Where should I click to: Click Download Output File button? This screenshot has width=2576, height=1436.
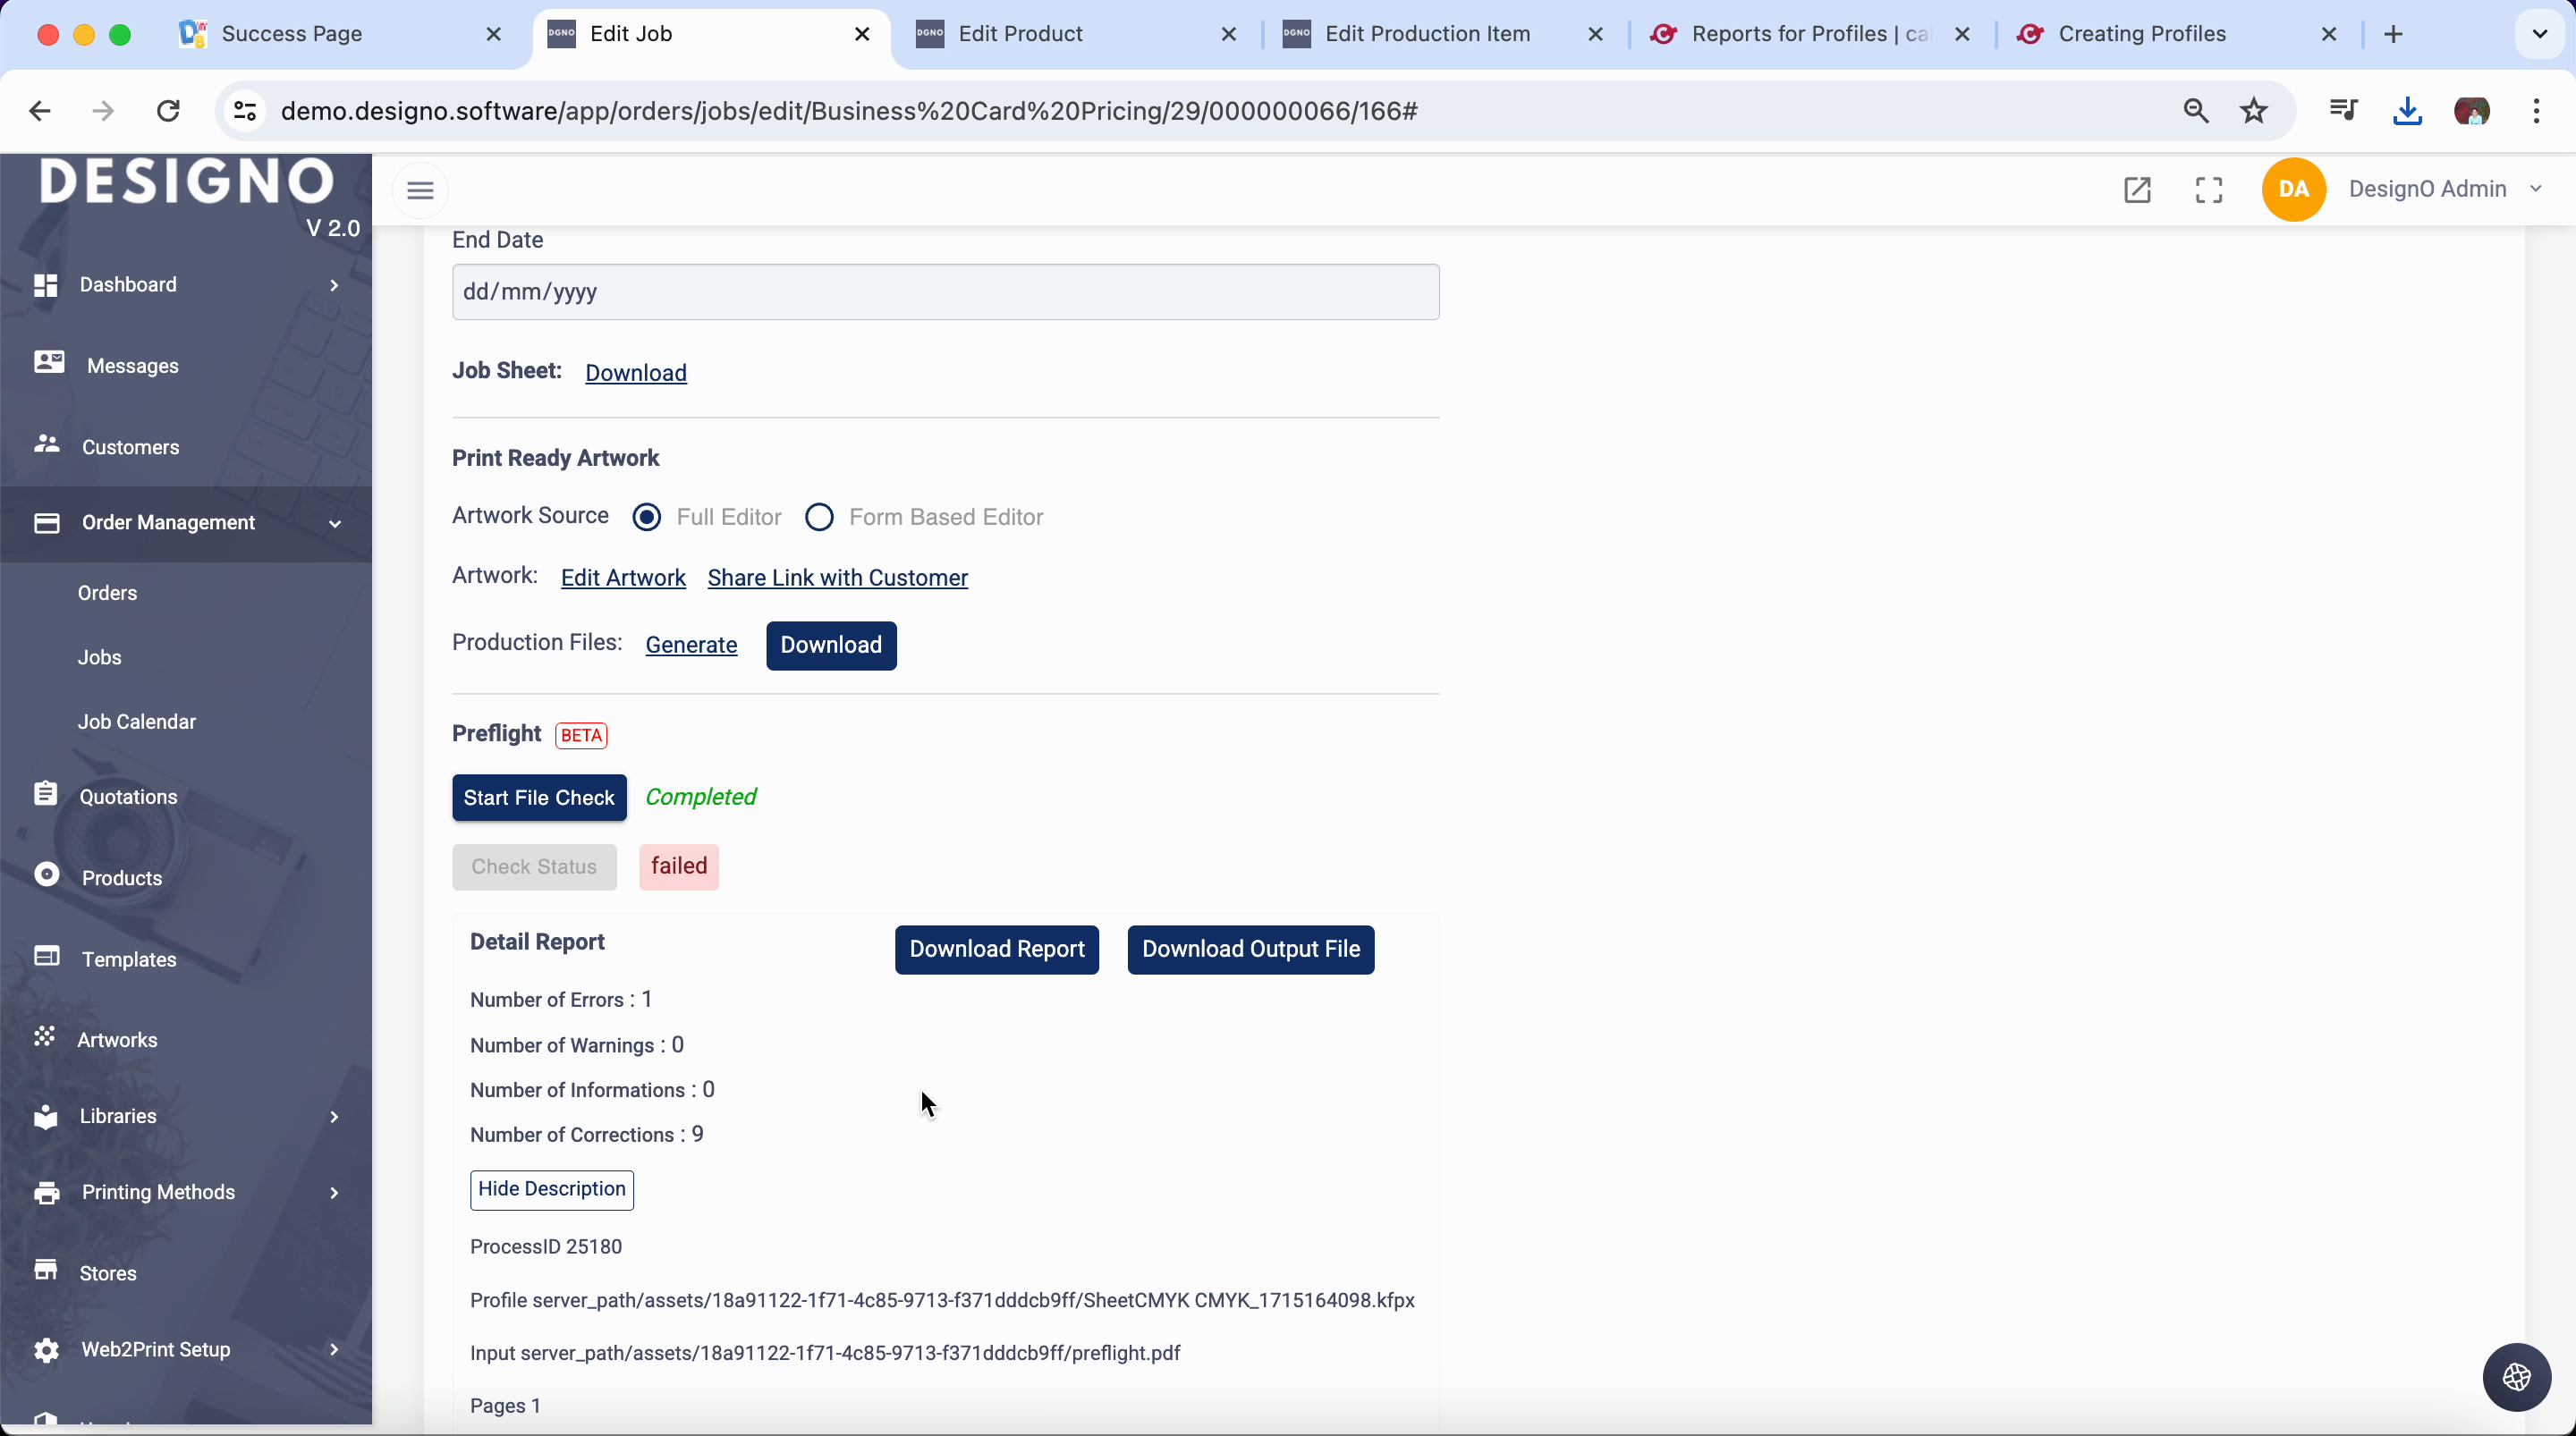[x=1250, y=949]
